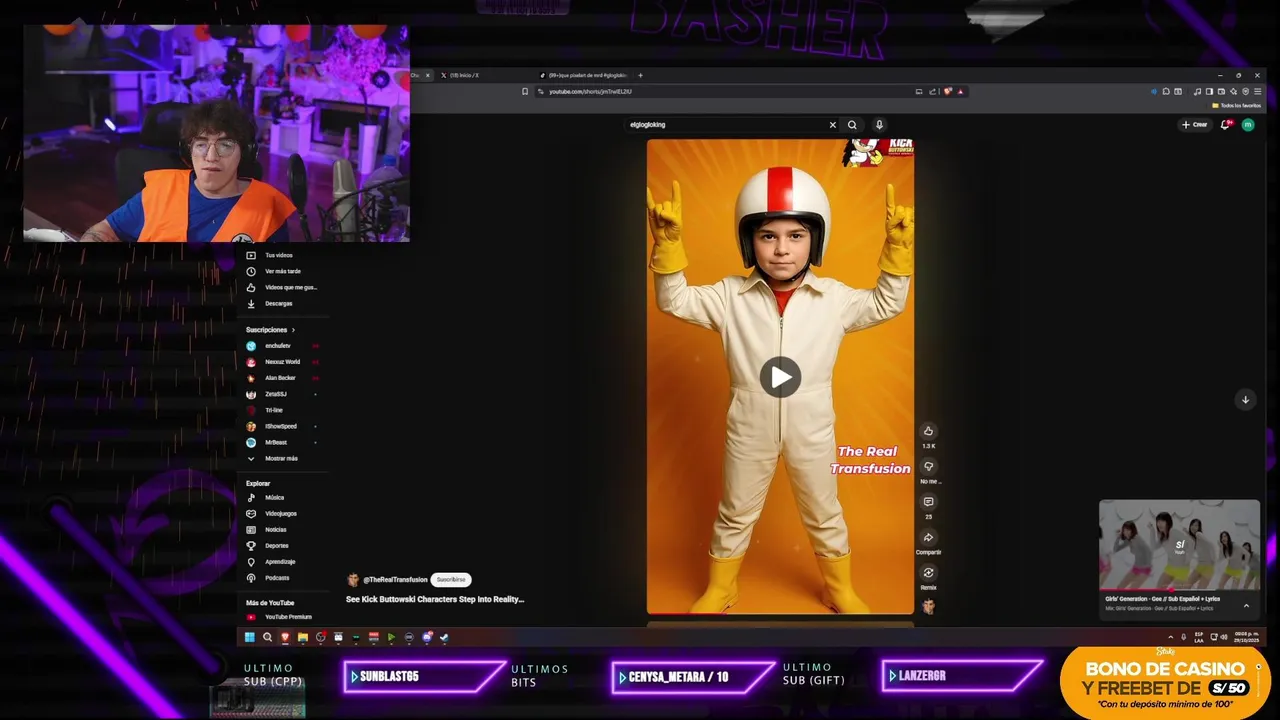Click Girls' Generation miniplayer thumbnail
The height and width of the screenshot is (720, 1280).
1179,546
